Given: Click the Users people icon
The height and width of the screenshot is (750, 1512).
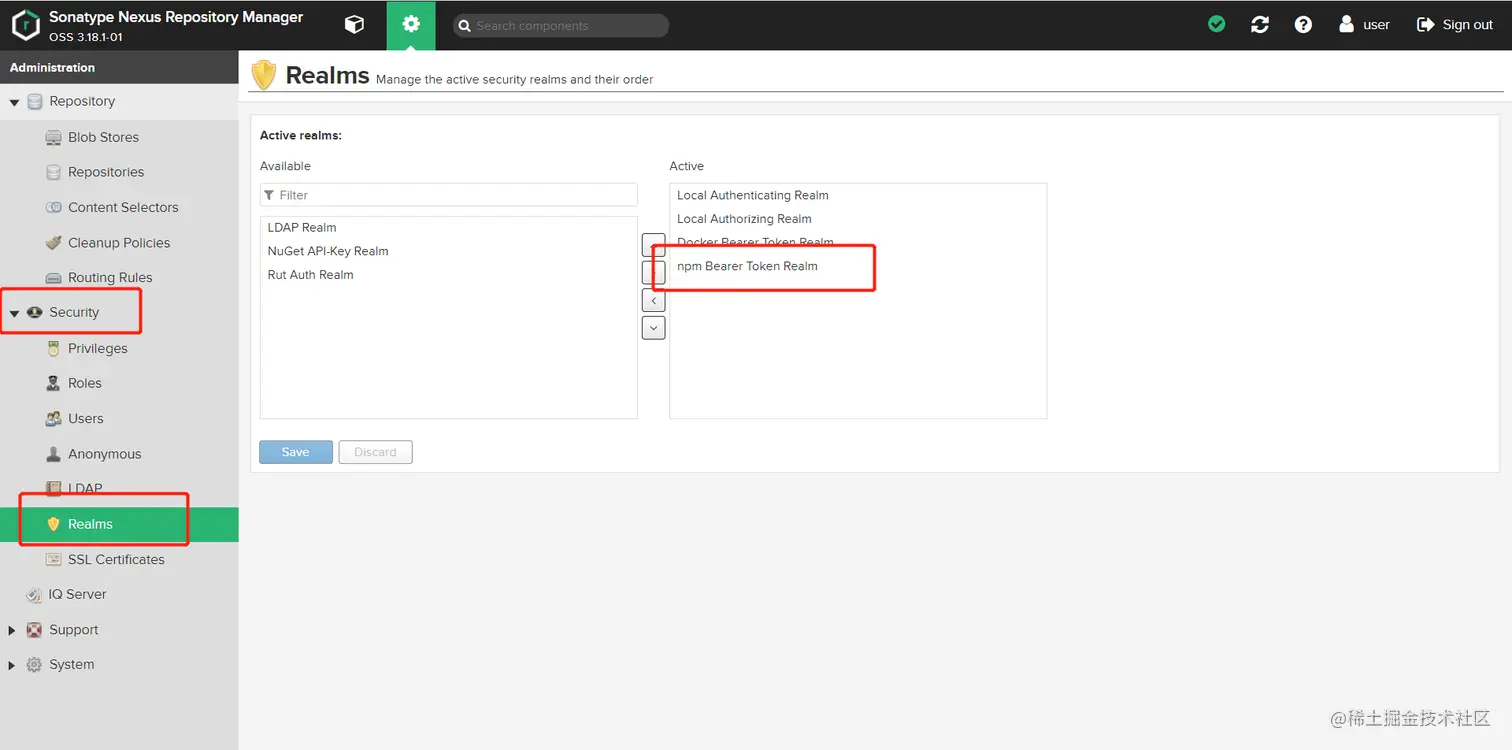Looking at the screenshot, I should click(54, 418).
